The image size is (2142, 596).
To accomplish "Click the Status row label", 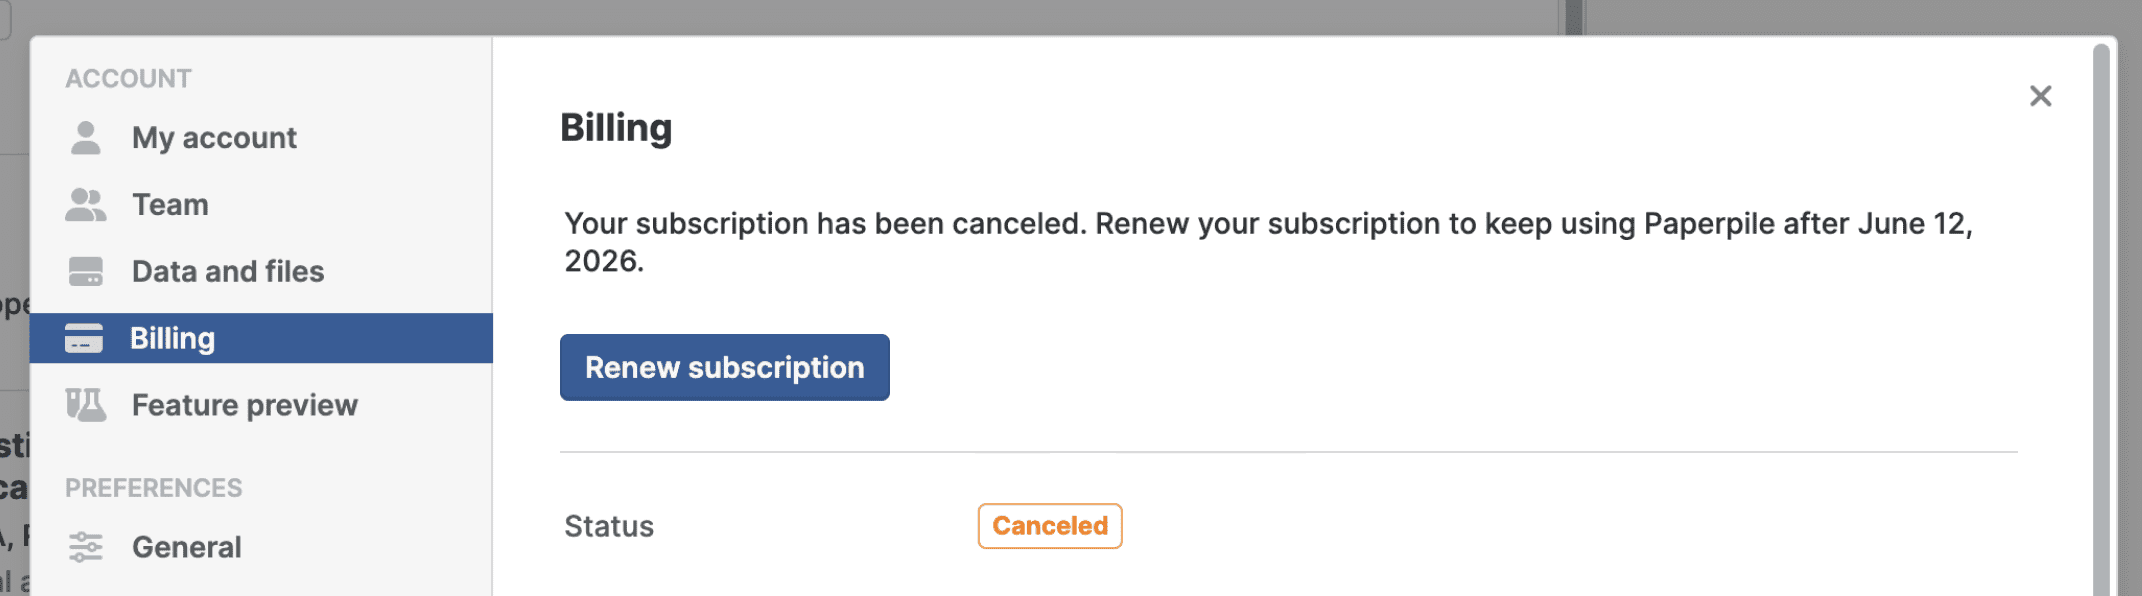I will [x=609, y=526].
